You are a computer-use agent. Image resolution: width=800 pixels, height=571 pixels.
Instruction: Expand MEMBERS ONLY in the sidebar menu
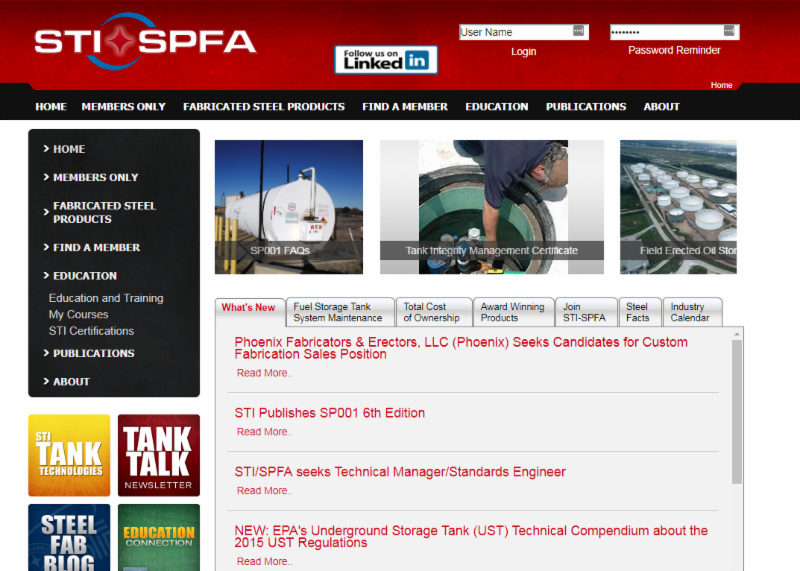pyautogui.click(x=91, y=178)
